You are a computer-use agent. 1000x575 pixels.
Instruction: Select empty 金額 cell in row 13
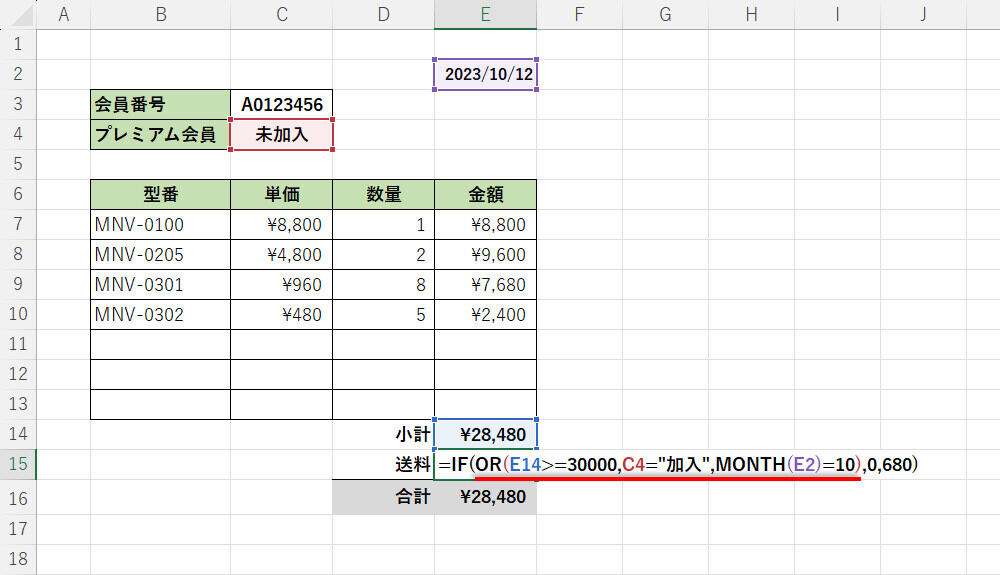485,404
